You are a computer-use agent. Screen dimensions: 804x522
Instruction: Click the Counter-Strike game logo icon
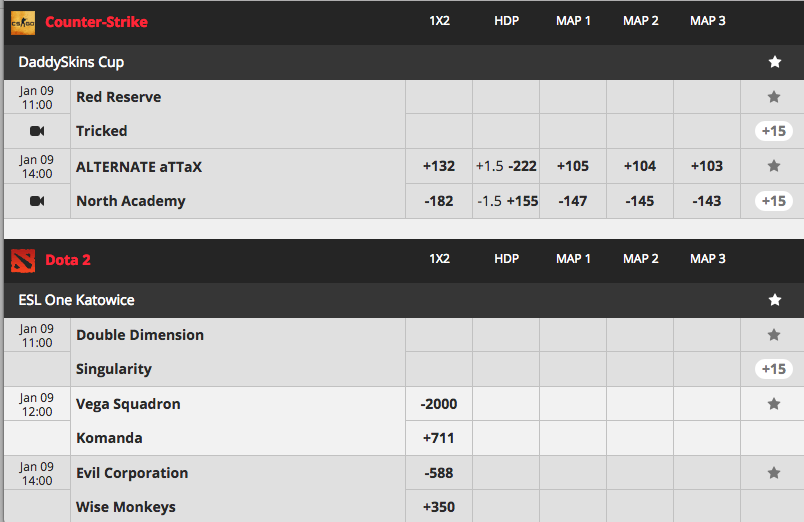click(x=23, y=23)
